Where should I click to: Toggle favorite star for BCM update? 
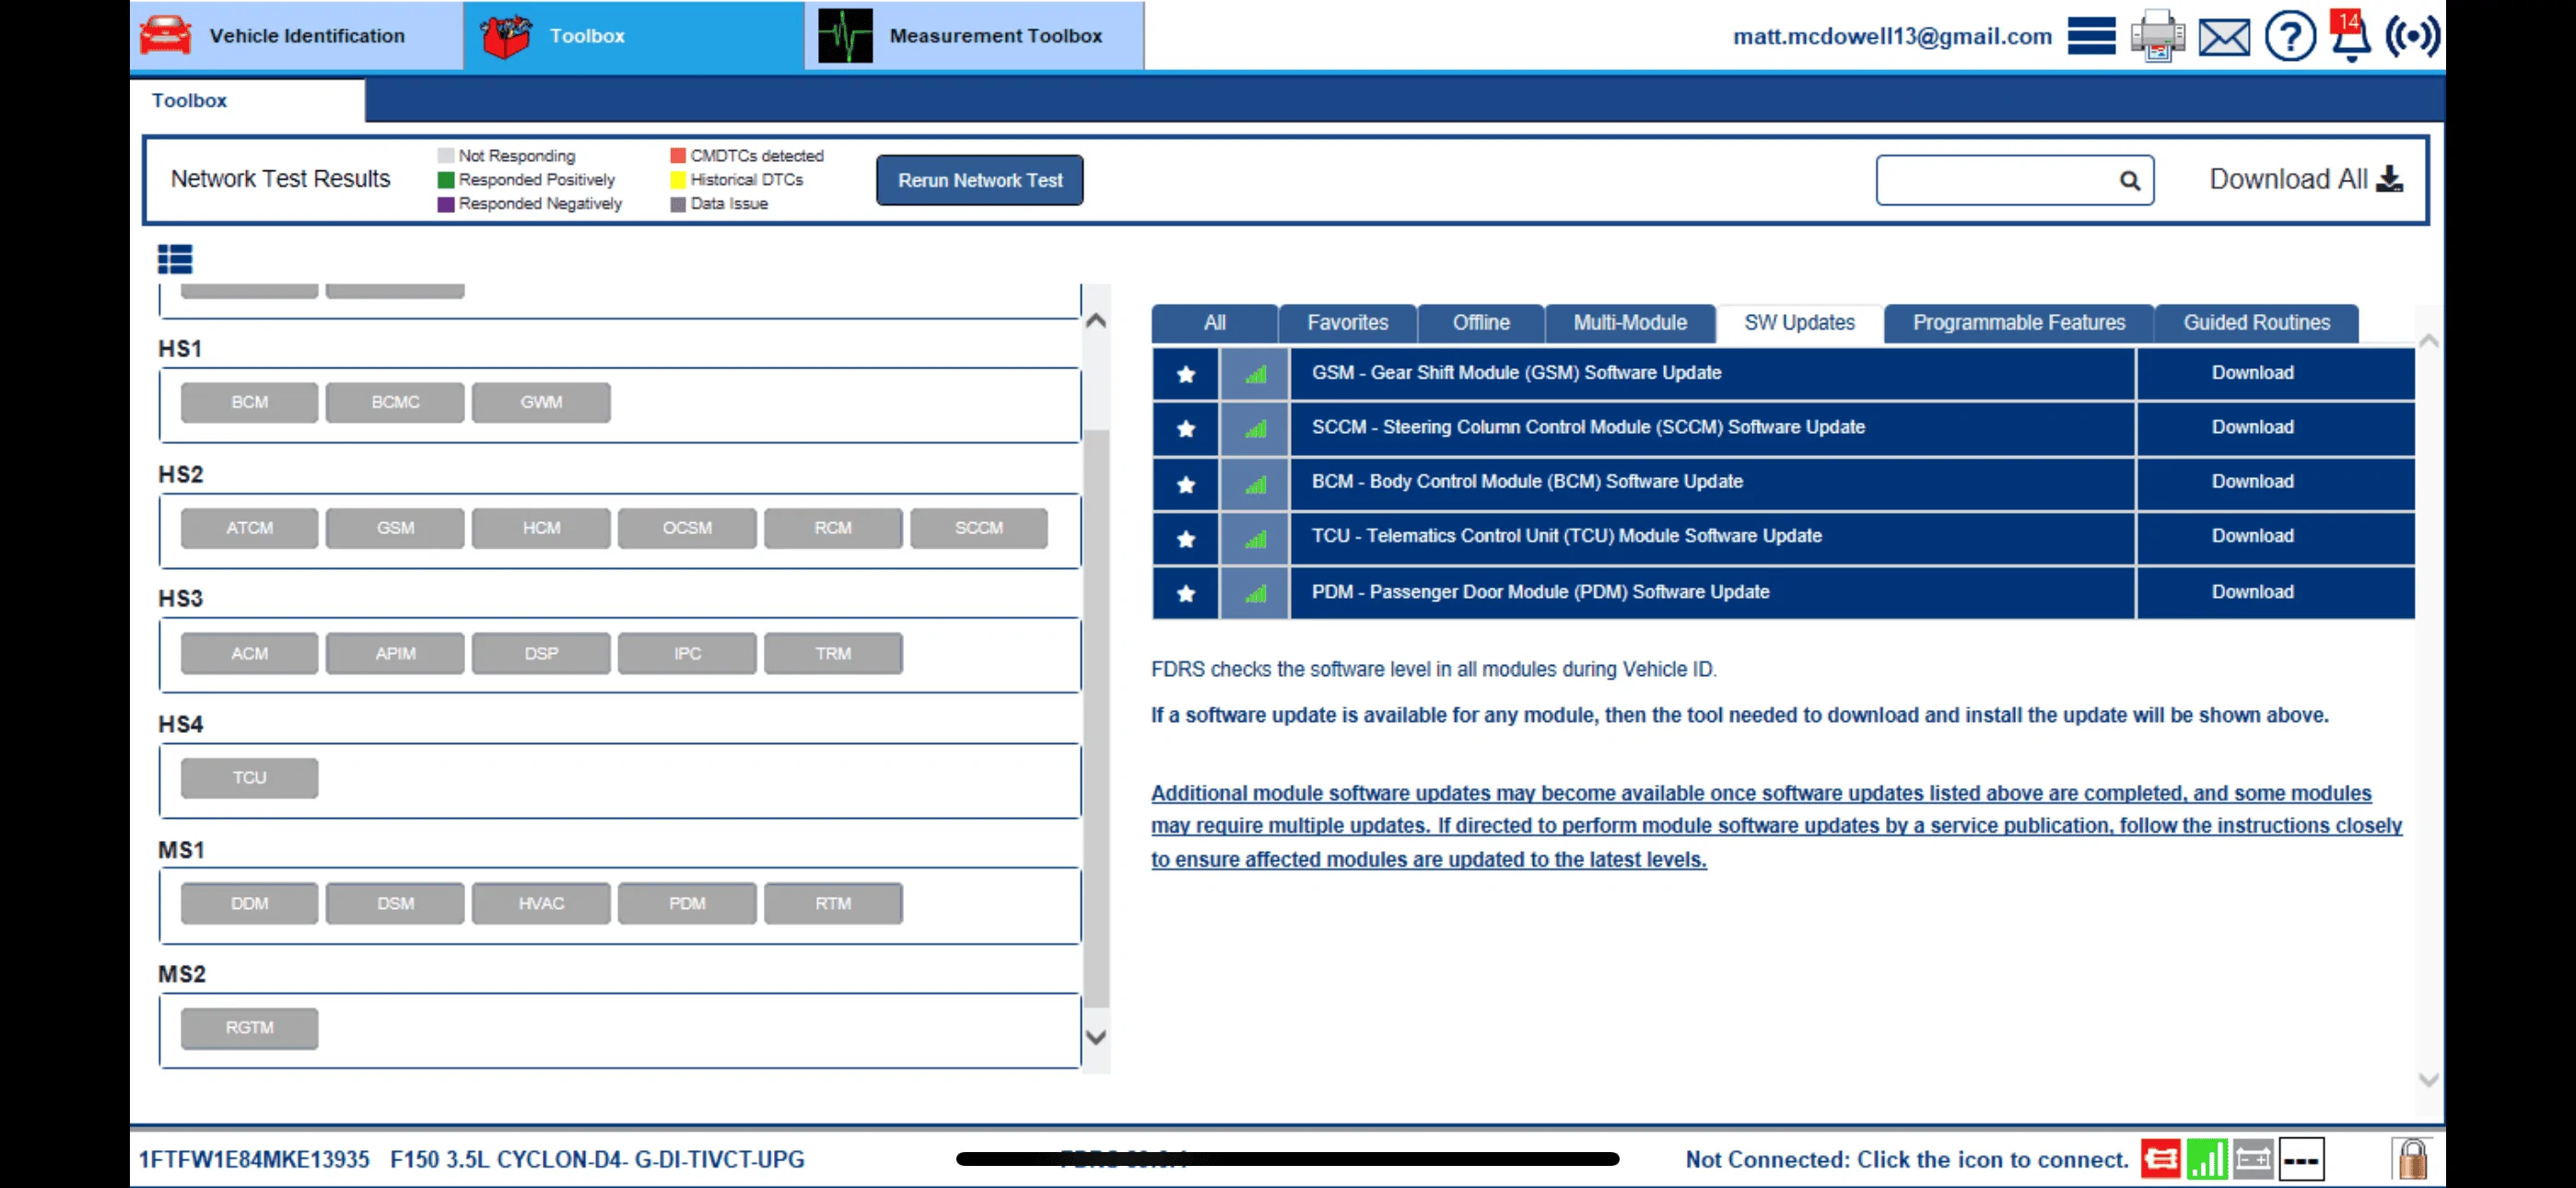(1186, 484)
